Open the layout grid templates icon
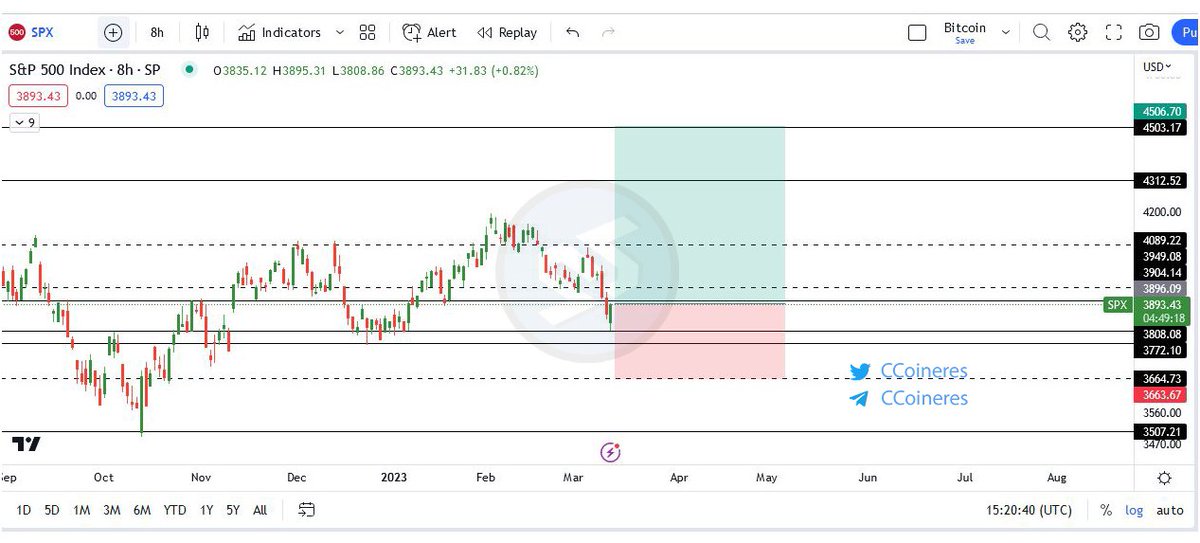This screenshot has height=543, width=1200. 367,32
